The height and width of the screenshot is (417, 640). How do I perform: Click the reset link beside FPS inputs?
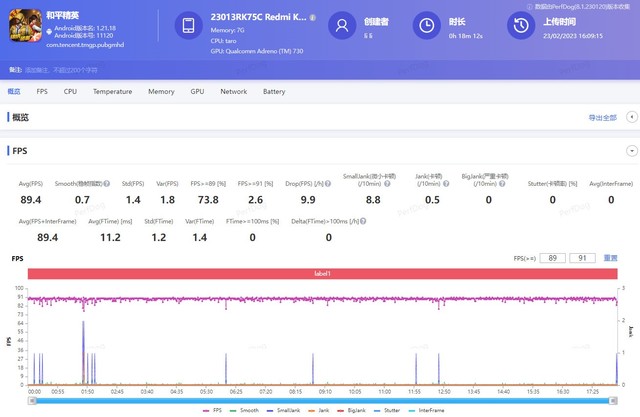click(x=610, y=258)
